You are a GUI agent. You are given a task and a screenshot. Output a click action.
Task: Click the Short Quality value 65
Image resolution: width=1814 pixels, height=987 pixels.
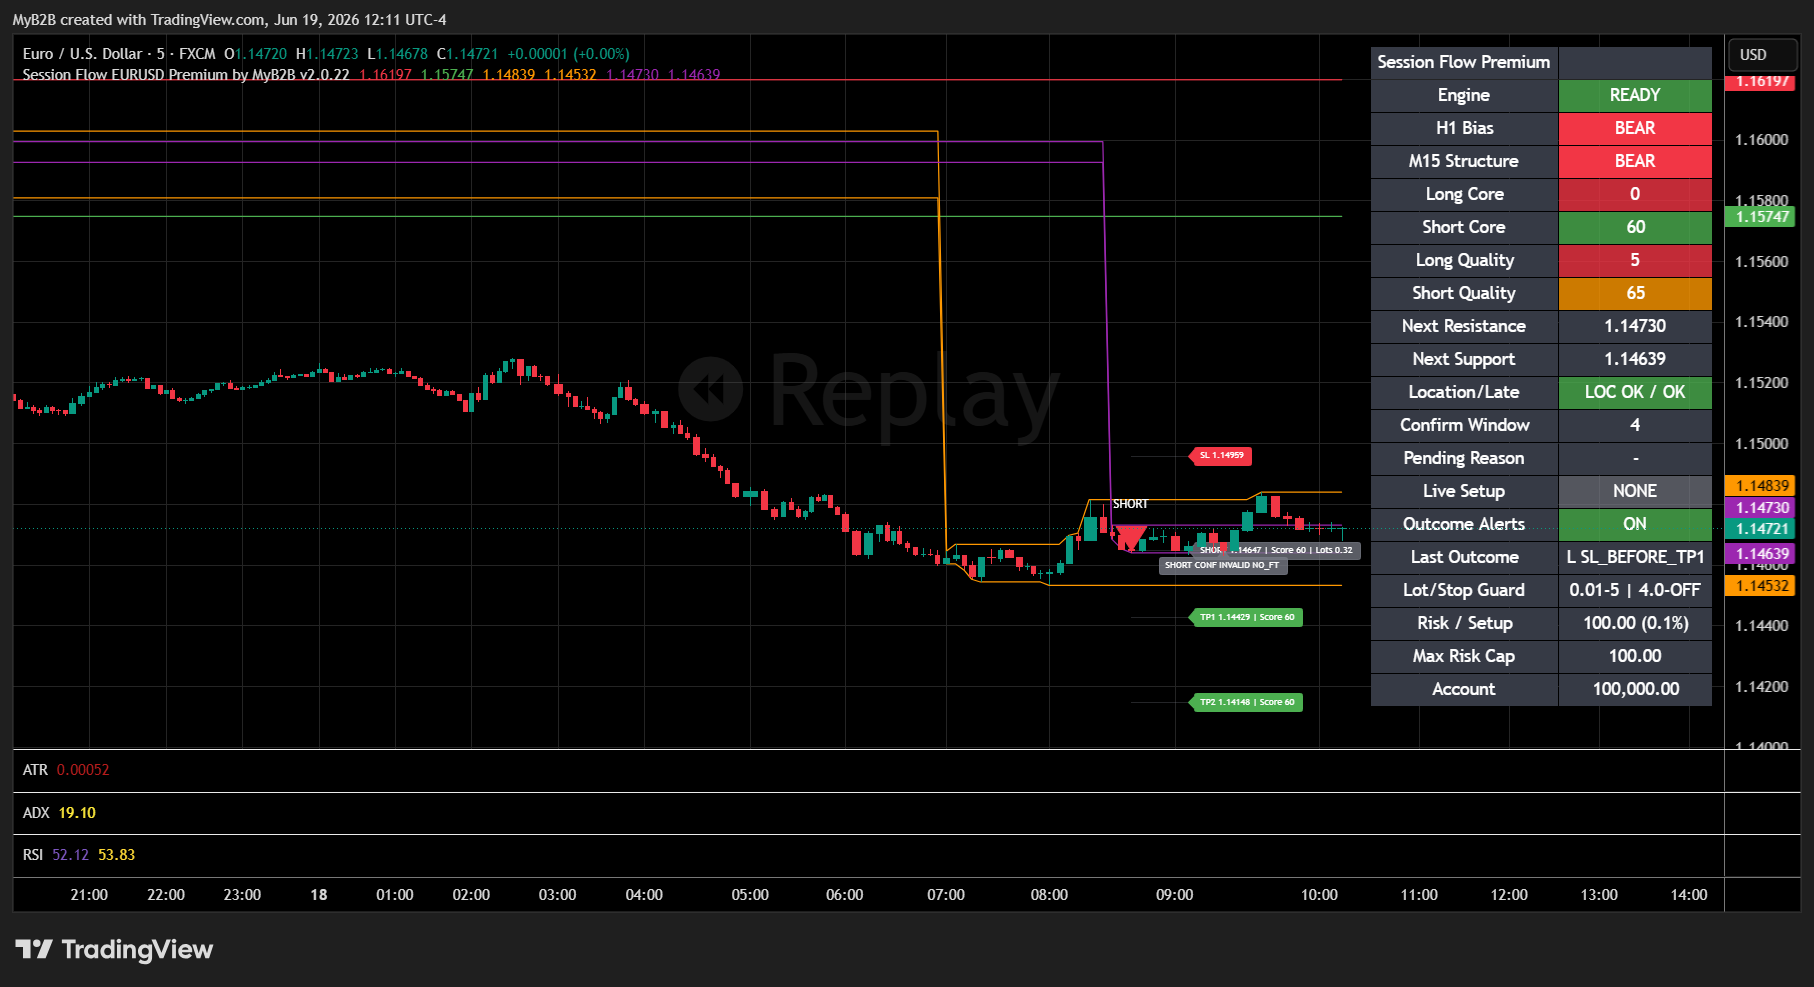1635,293
